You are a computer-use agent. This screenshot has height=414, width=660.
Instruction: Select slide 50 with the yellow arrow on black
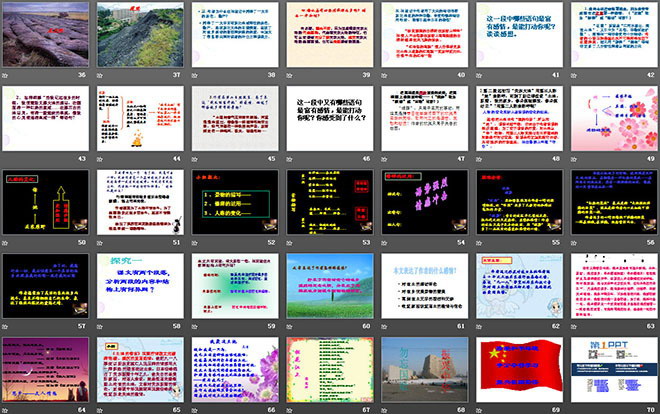tap(45, 202)
